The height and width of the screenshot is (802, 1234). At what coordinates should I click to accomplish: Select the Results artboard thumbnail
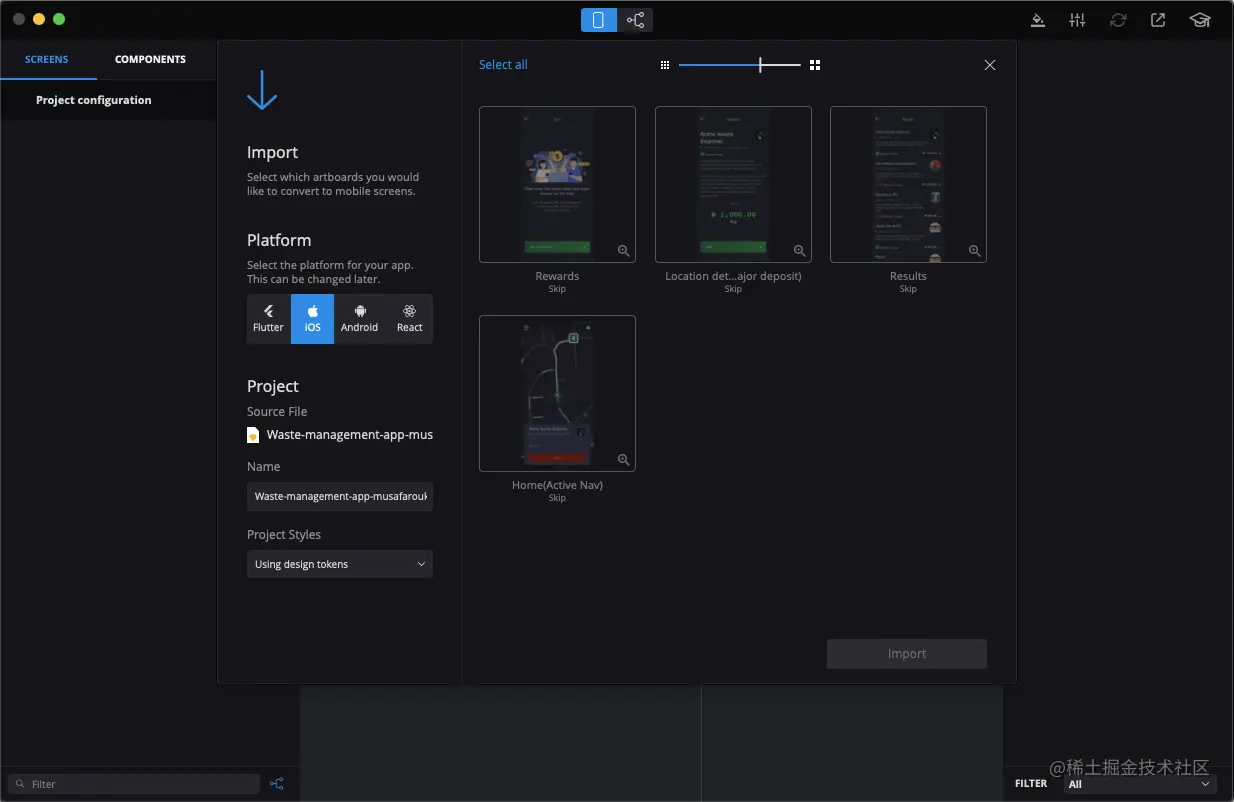[x=908, y=184]
